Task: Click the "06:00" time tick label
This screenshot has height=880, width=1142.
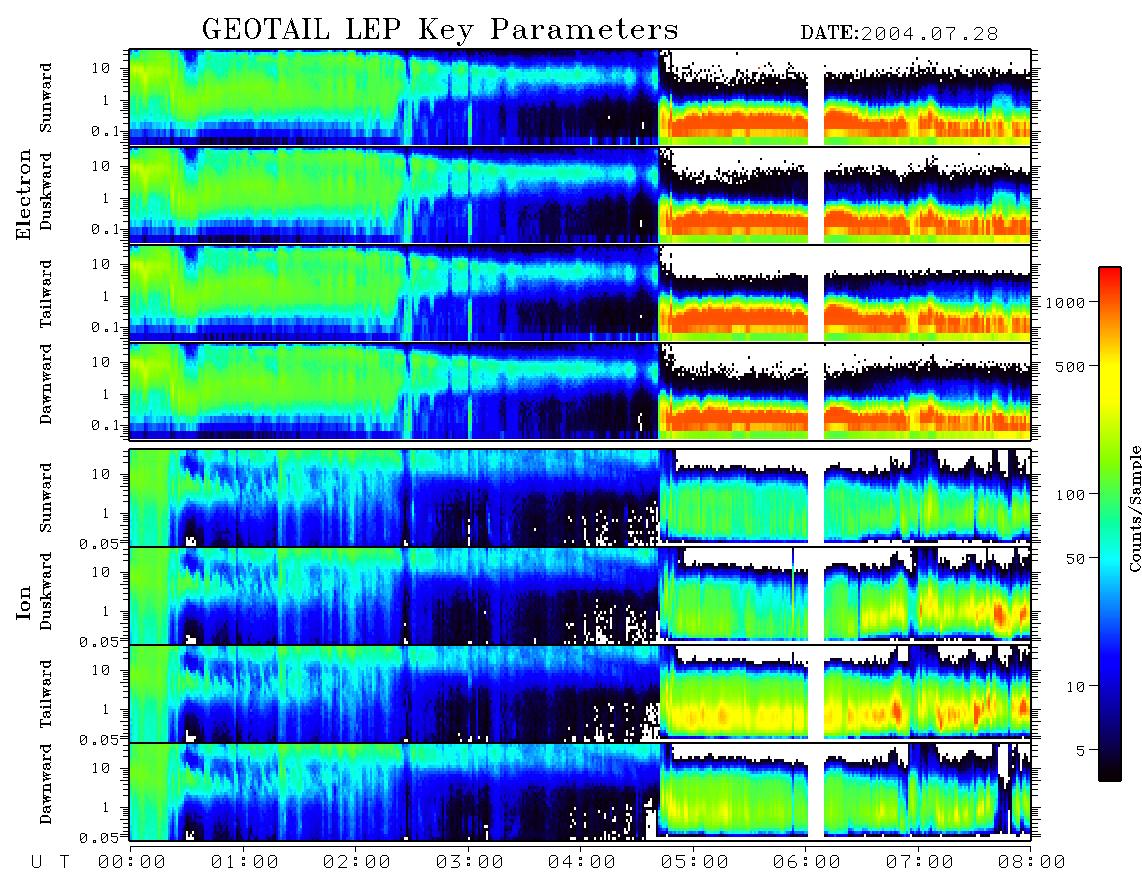Action: pyautogui.click(x=807, y=863)
